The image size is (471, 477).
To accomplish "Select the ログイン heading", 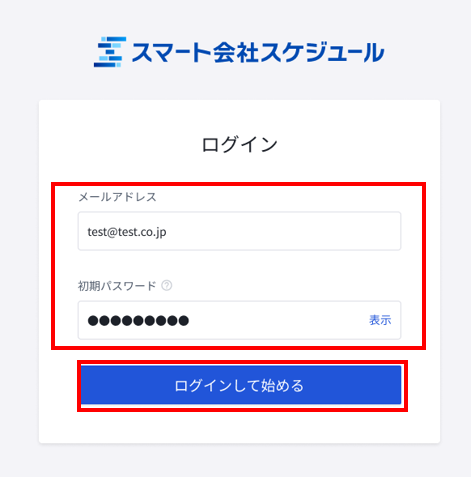I will point(240,144).
